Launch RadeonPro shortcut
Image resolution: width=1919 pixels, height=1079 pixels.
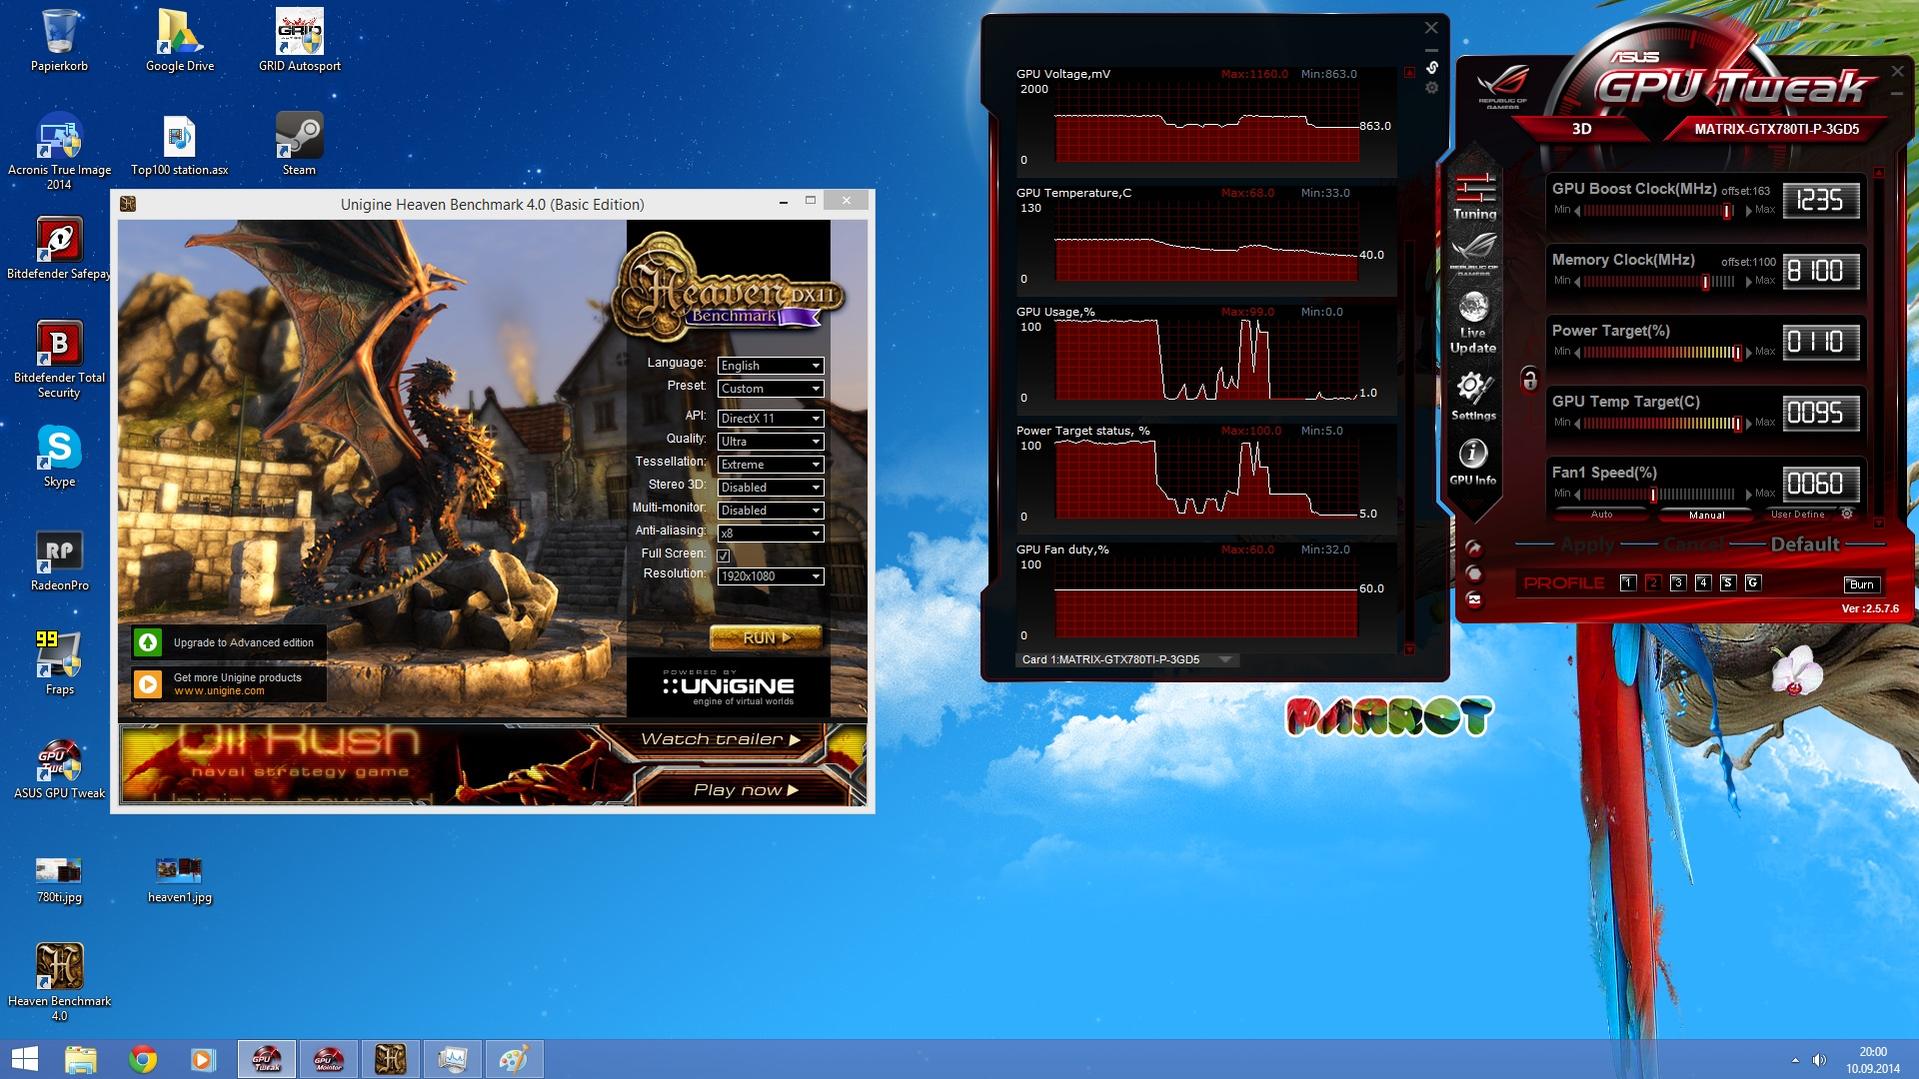pyautogui.click(x=59, y=561)
